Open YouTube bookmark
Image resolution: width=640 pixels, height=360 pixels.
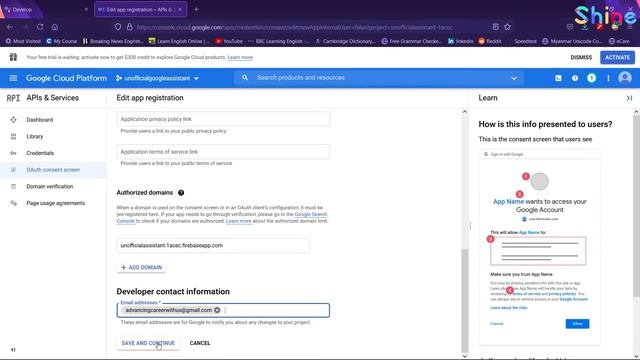(x=229, y=41)
